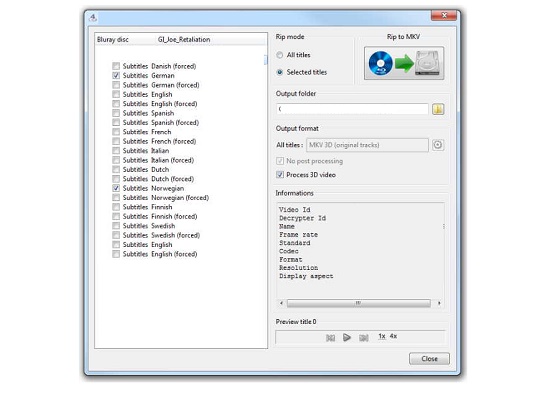Check Subtitles Italian (forced)

[x=116, y=160]
